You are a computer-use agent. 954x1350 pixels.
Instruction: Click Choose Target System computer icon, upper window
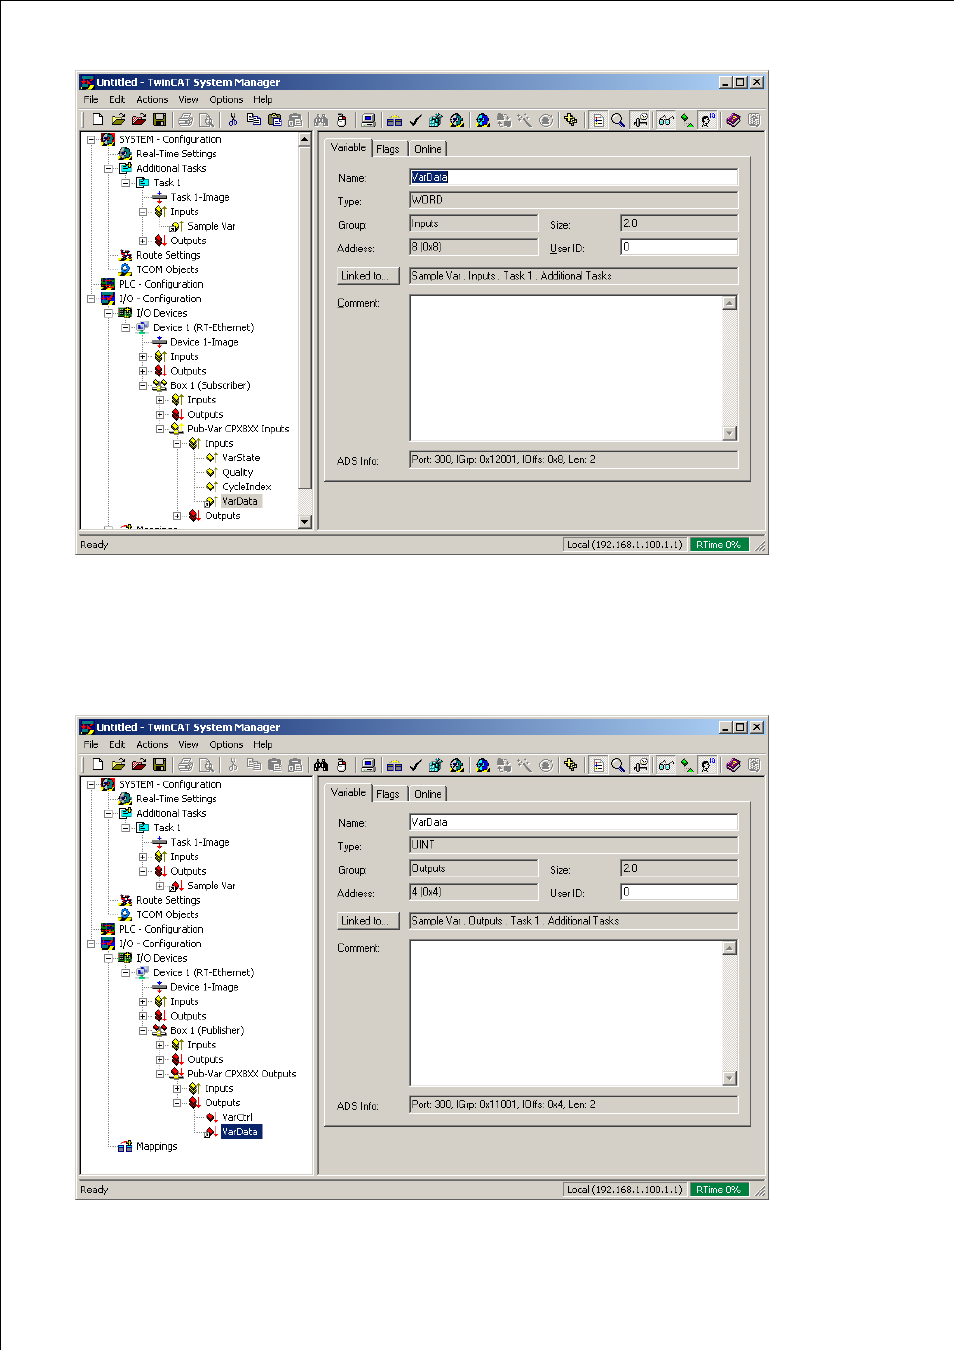click(x=368, y=120)
